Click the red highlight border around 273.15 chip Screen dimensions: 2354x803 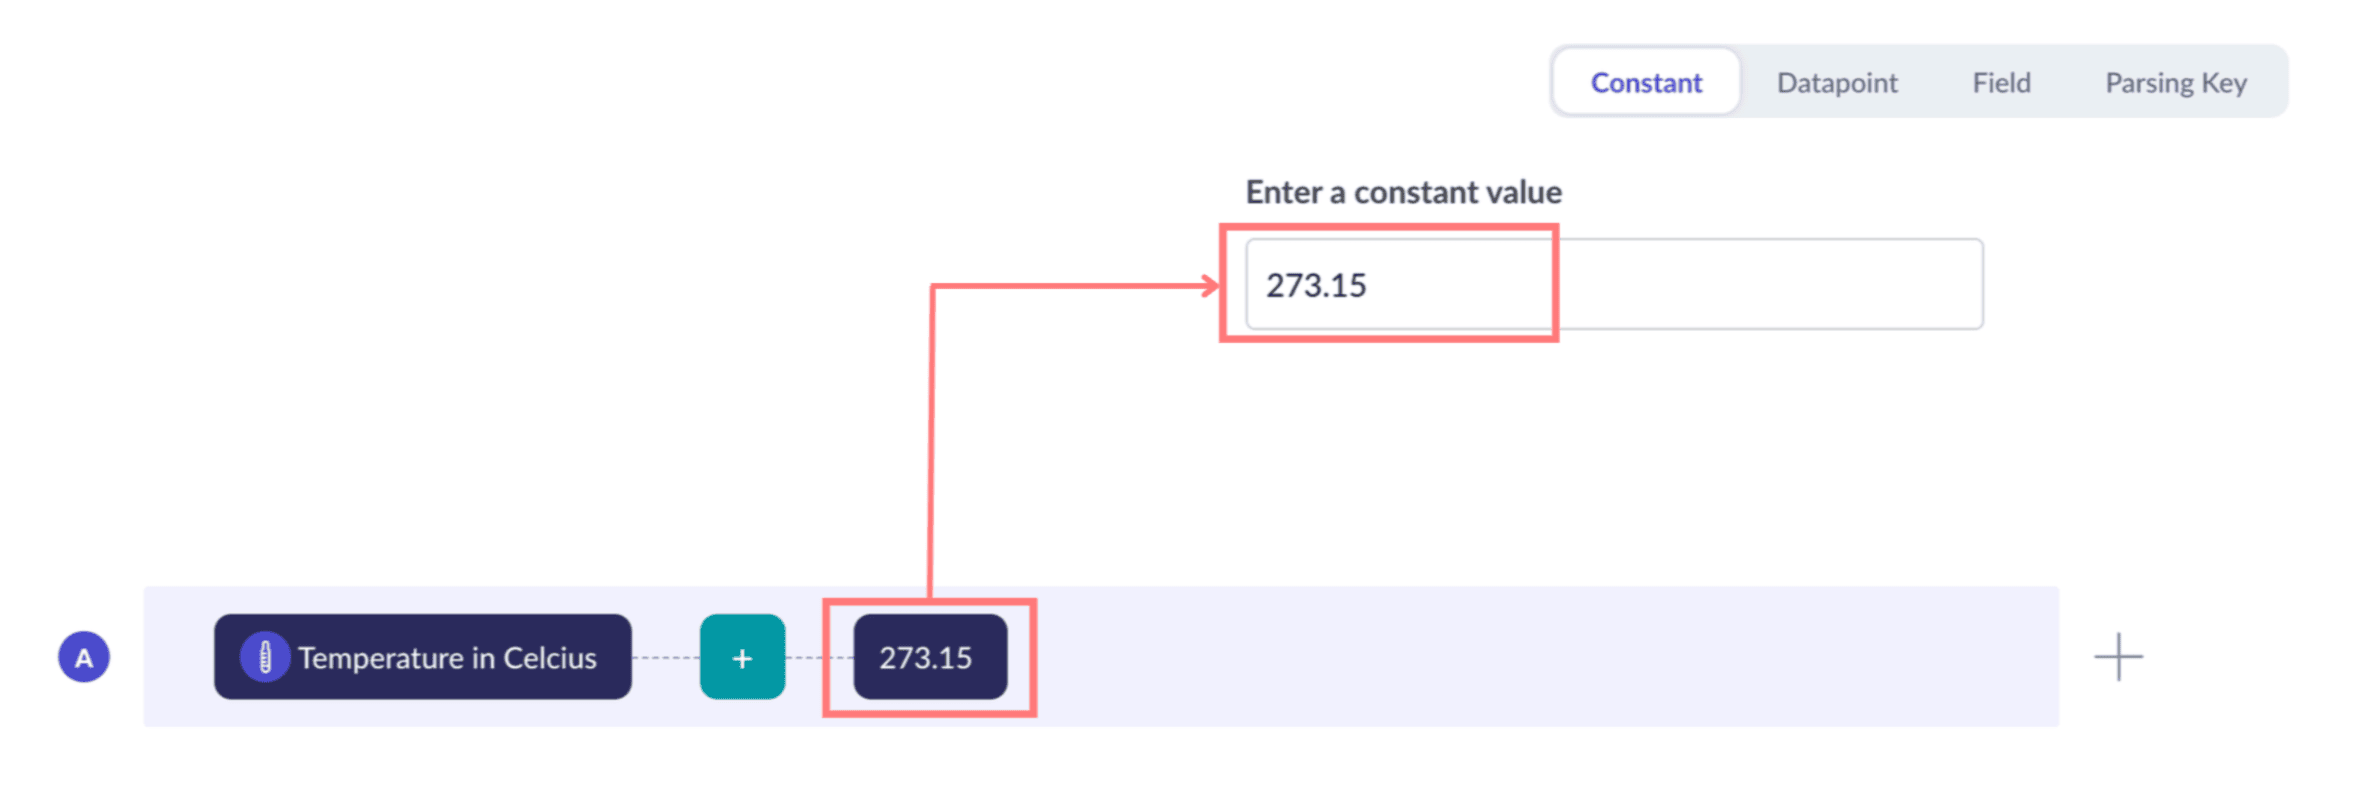tap(929, 602)
